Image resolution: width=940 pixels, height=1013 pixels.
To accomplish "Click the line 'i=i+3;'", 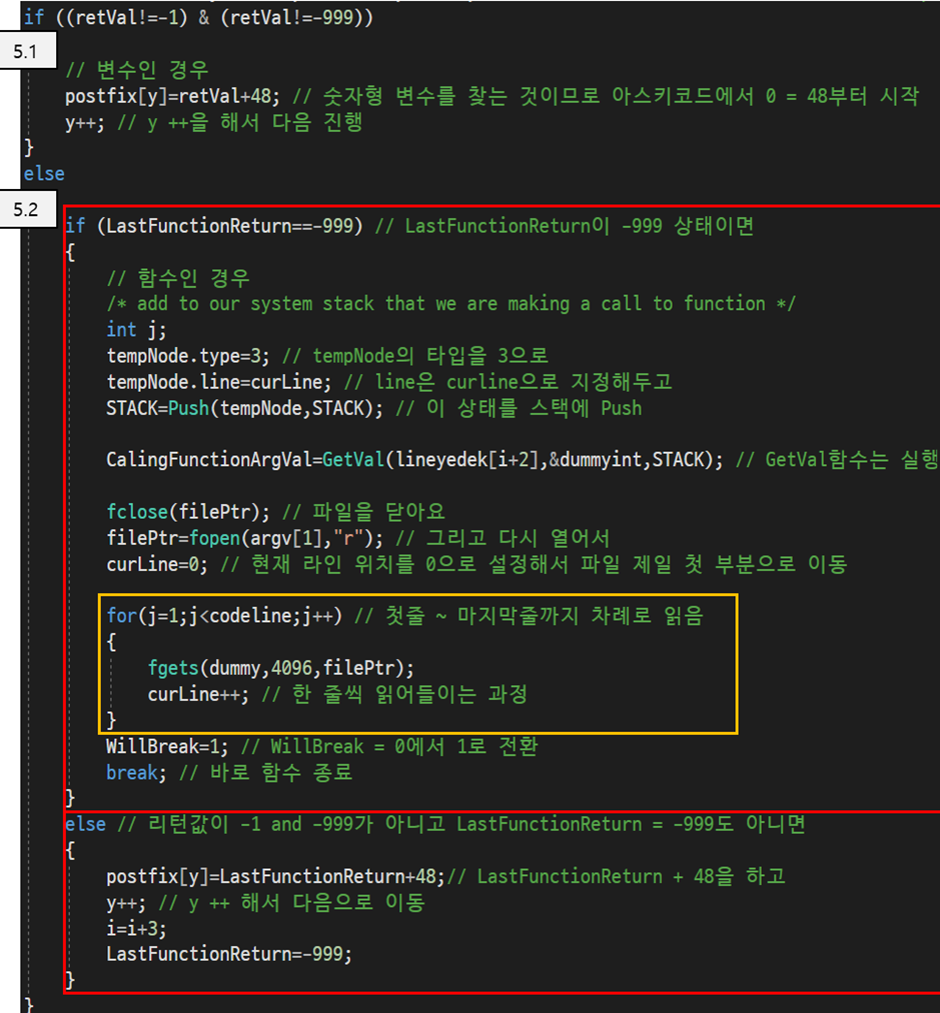I will pyautogui.click(x=136, y=928).
